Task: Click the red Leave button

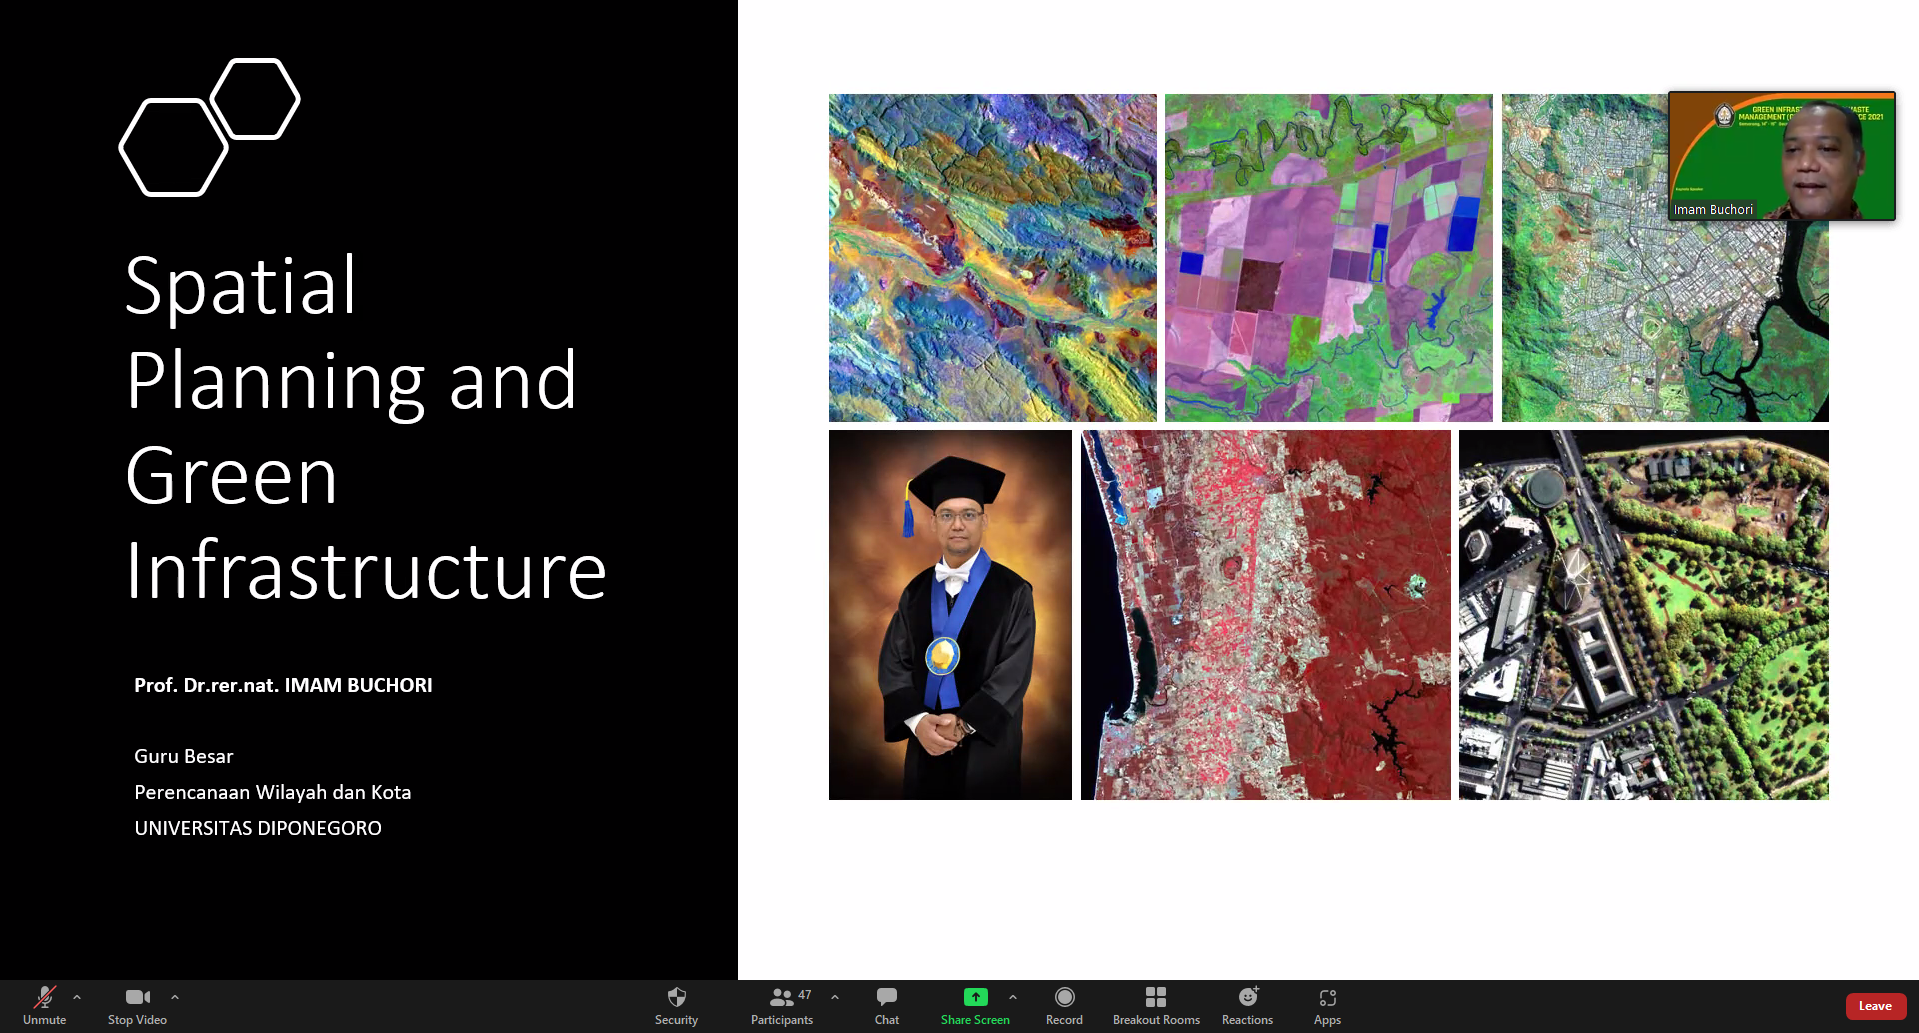Action: tap(1875, 1006)
